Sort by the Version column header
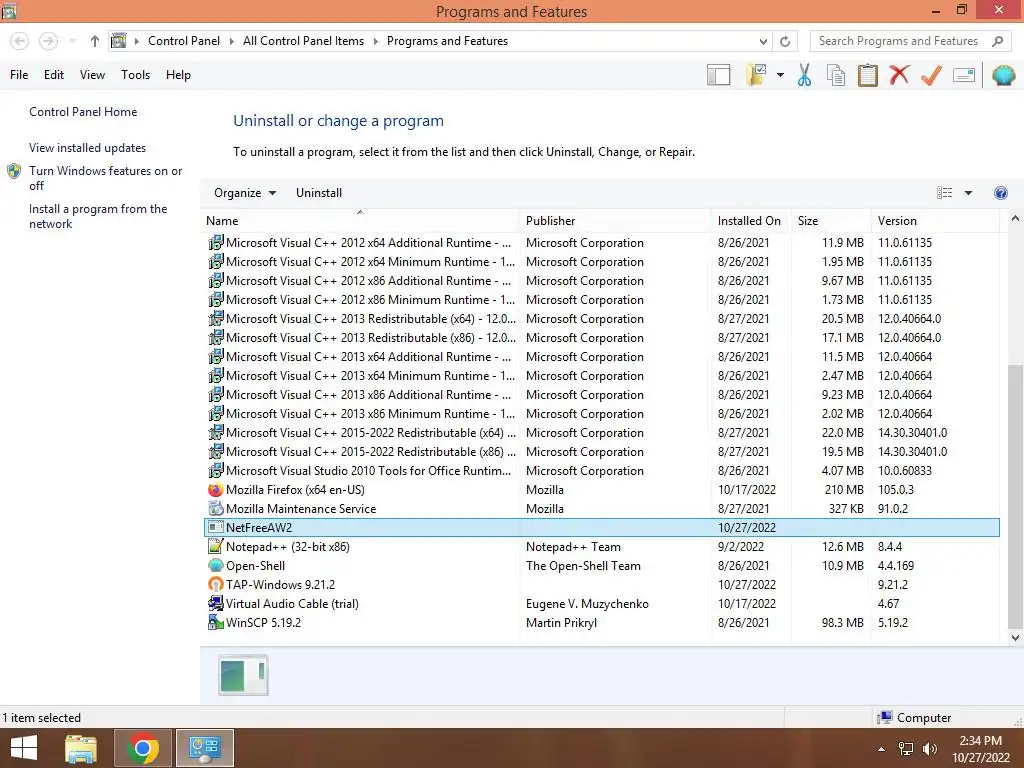Screen dimensions: 1024x768 (x=935, y=221)
